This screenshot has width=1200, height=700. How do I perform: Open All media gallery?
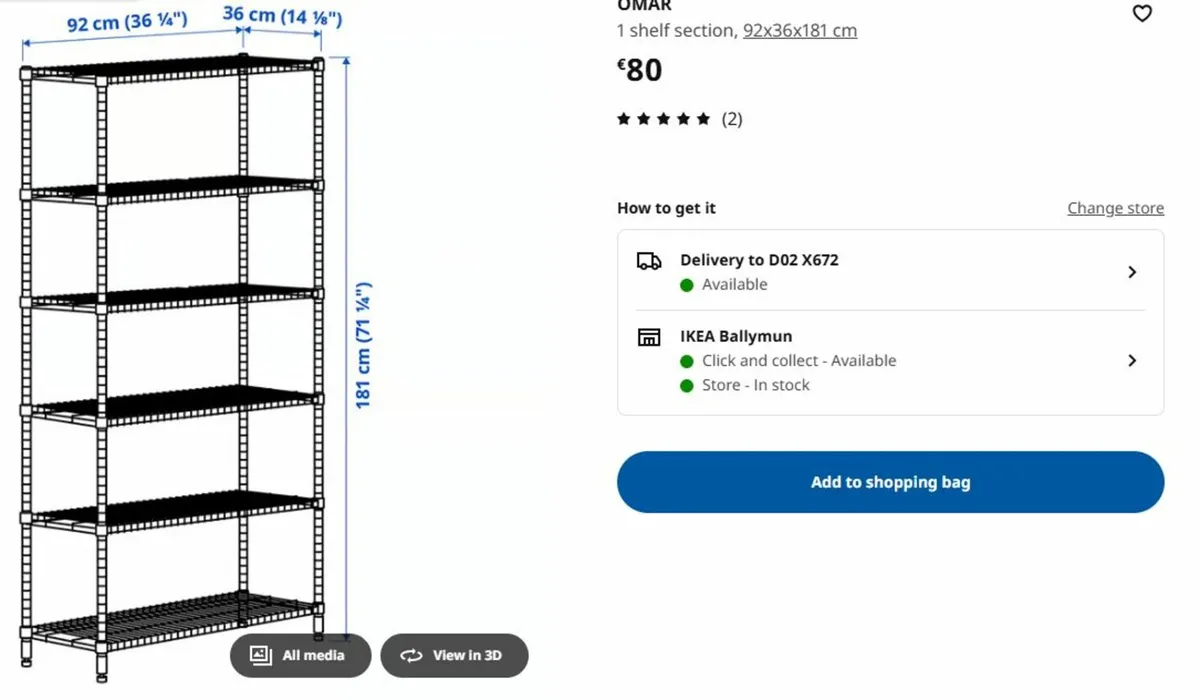click(300, 656)
